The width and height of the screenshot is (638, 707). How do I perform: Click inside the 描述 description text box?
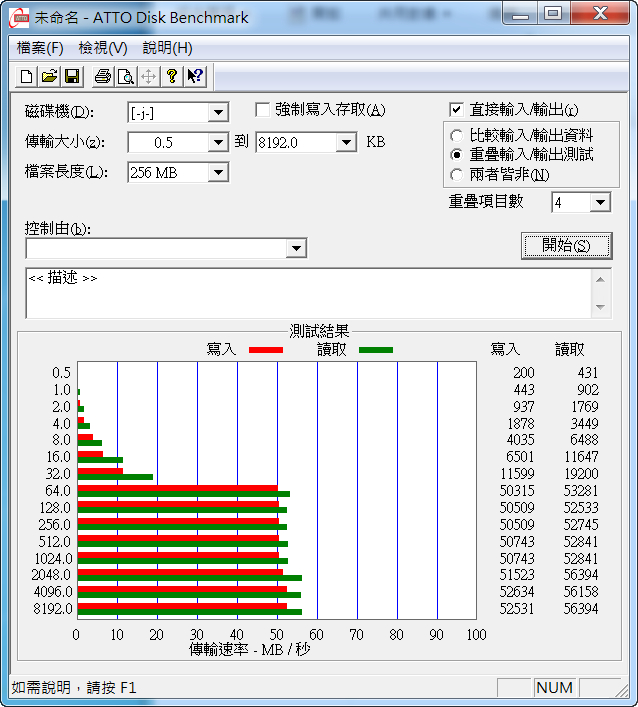(x=308, y=293)
